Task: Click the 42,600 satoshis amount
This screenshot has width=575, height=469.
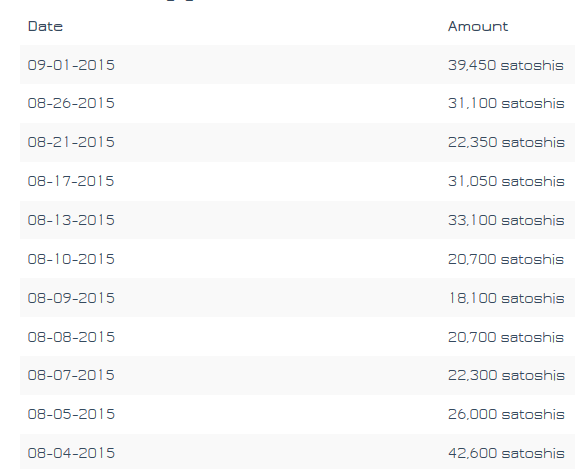Action: point(506,453)
